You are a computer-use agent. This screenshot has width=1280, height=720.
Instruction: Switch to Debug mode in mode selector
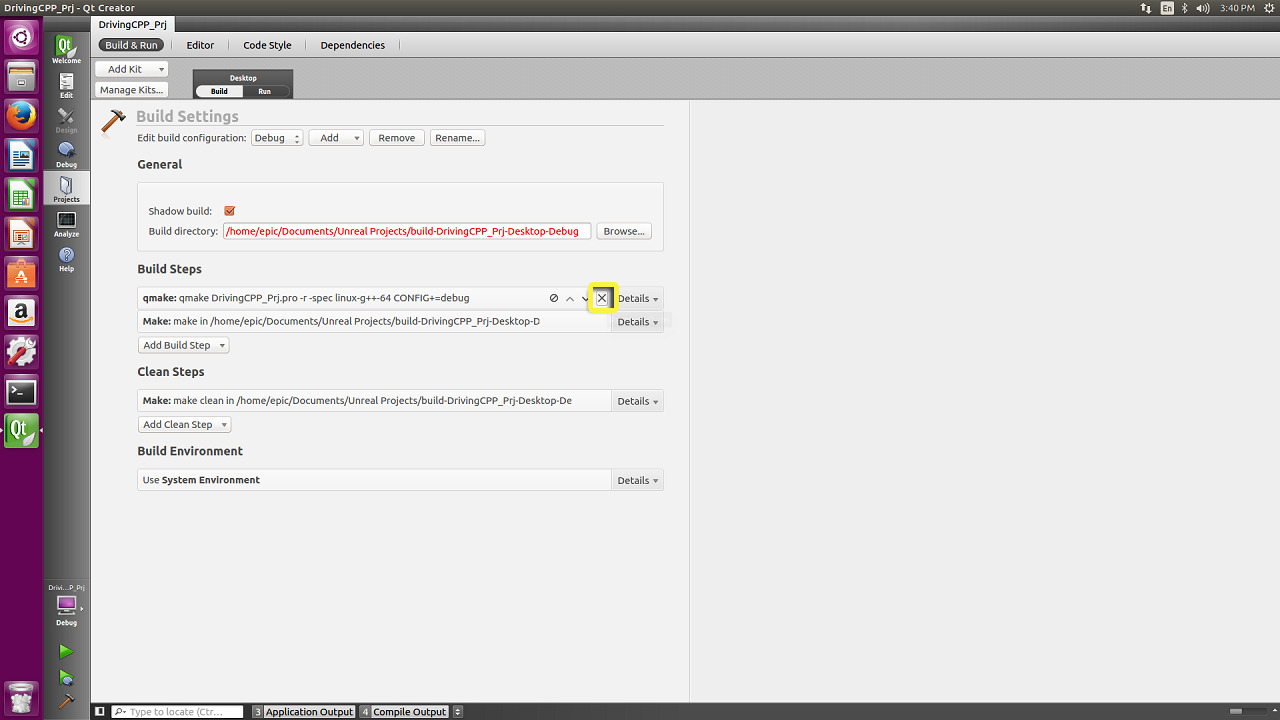pos(66,154)
